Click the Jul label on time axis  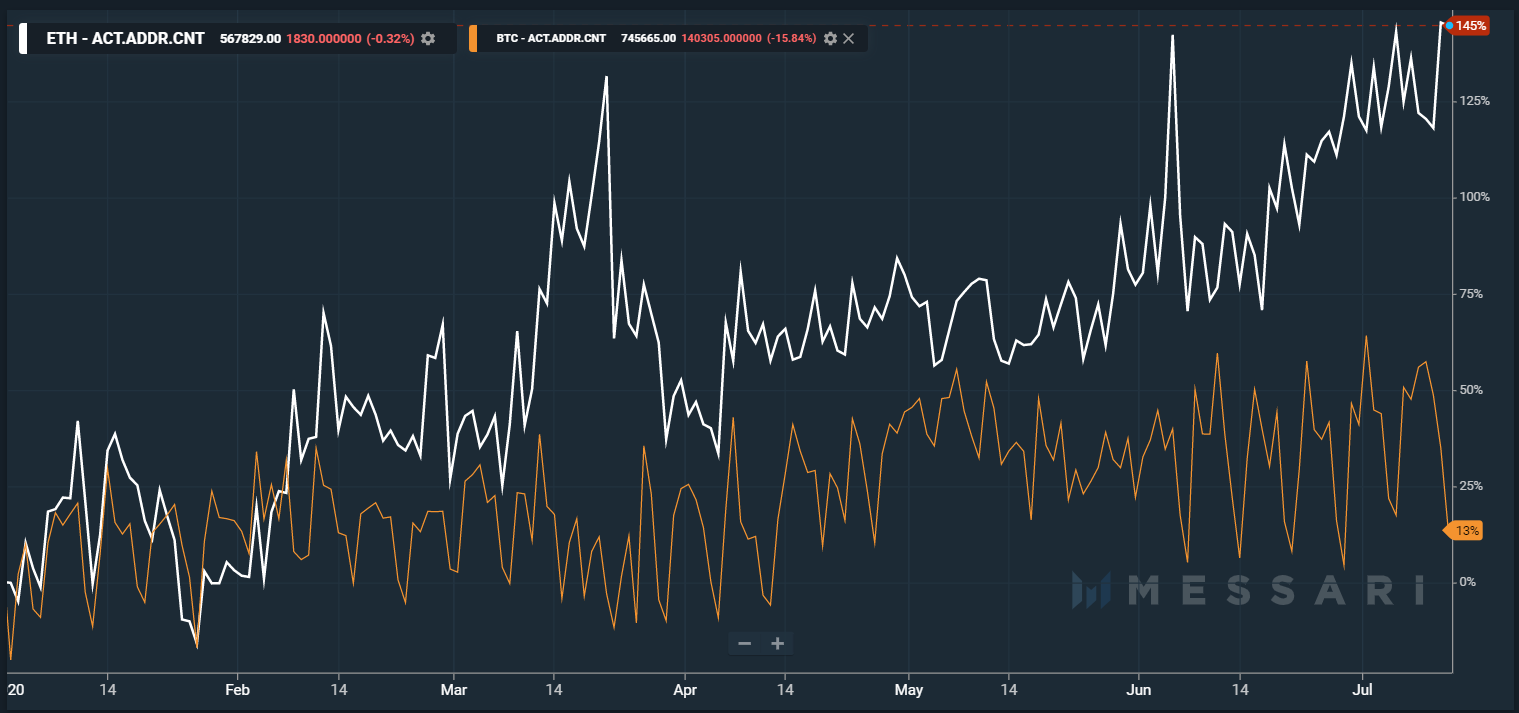(x=1360, y=690)
